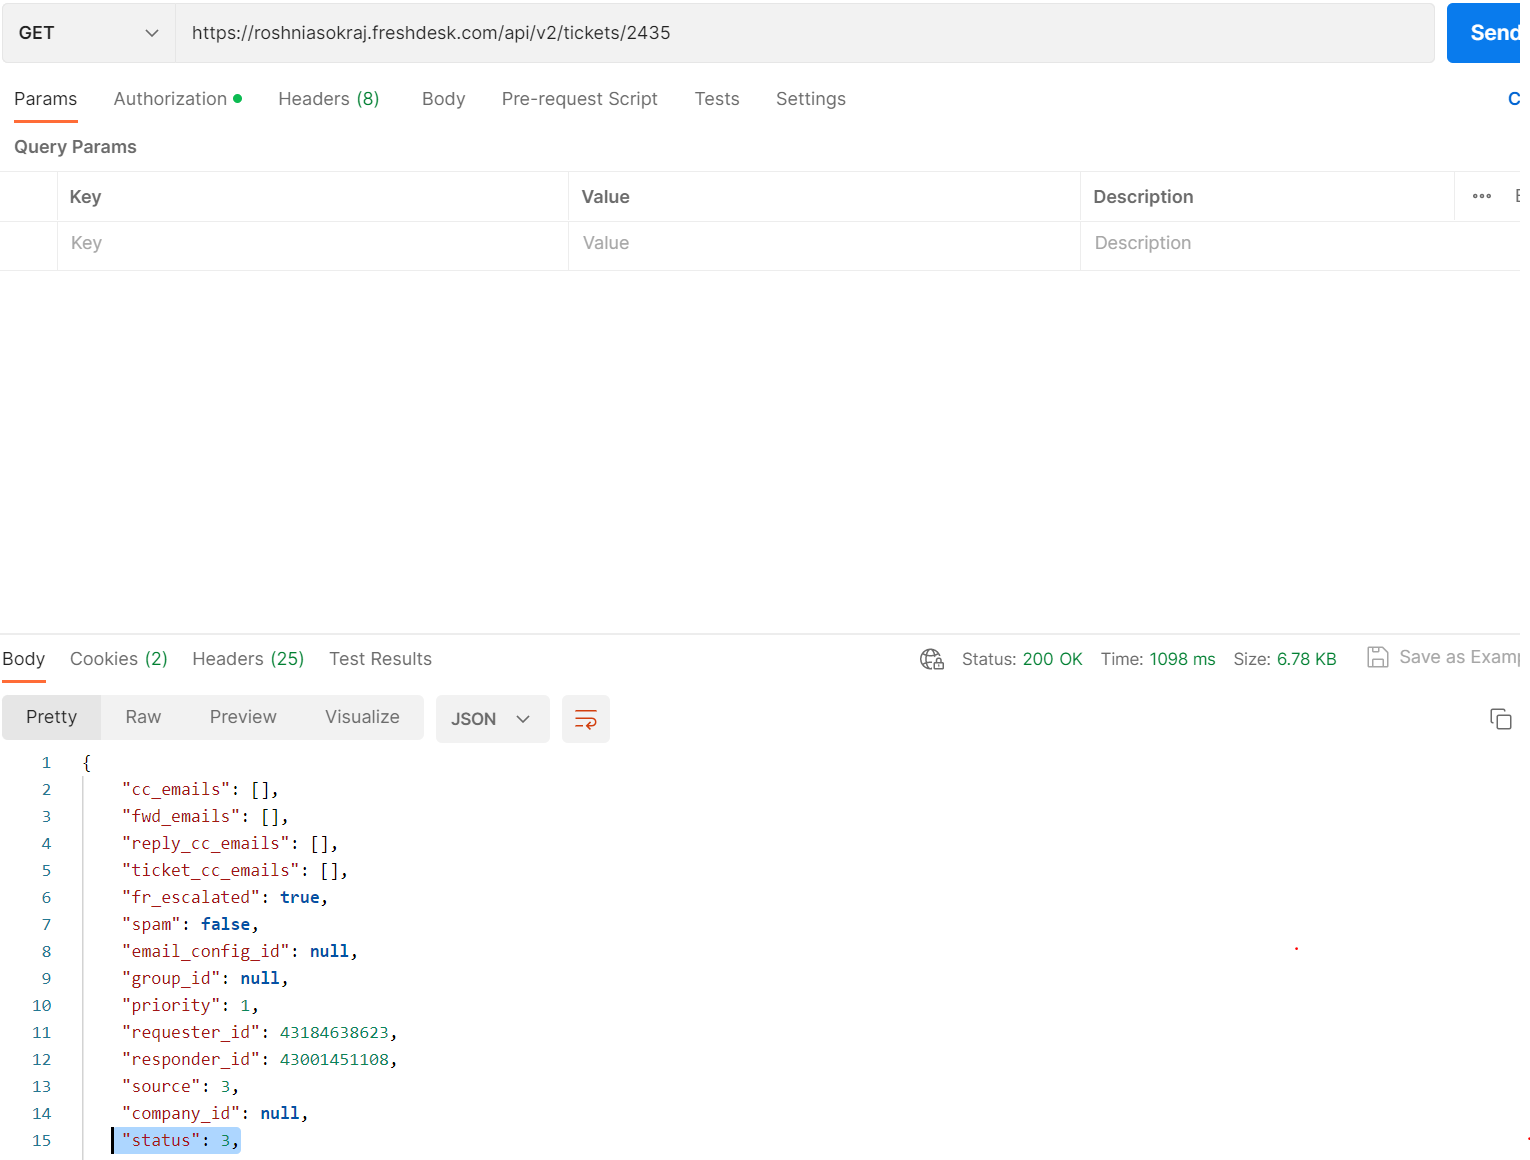Click the "group_id": null line
This screenshot has width=1530, height=1160.
tap(205, 979)
